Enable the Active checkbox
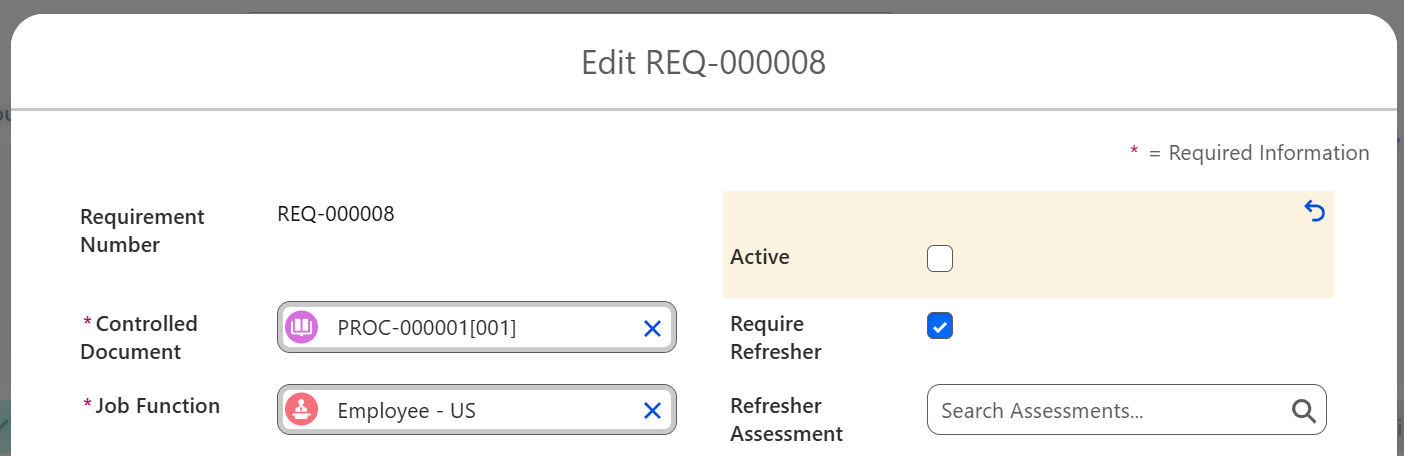 point(939,259)
